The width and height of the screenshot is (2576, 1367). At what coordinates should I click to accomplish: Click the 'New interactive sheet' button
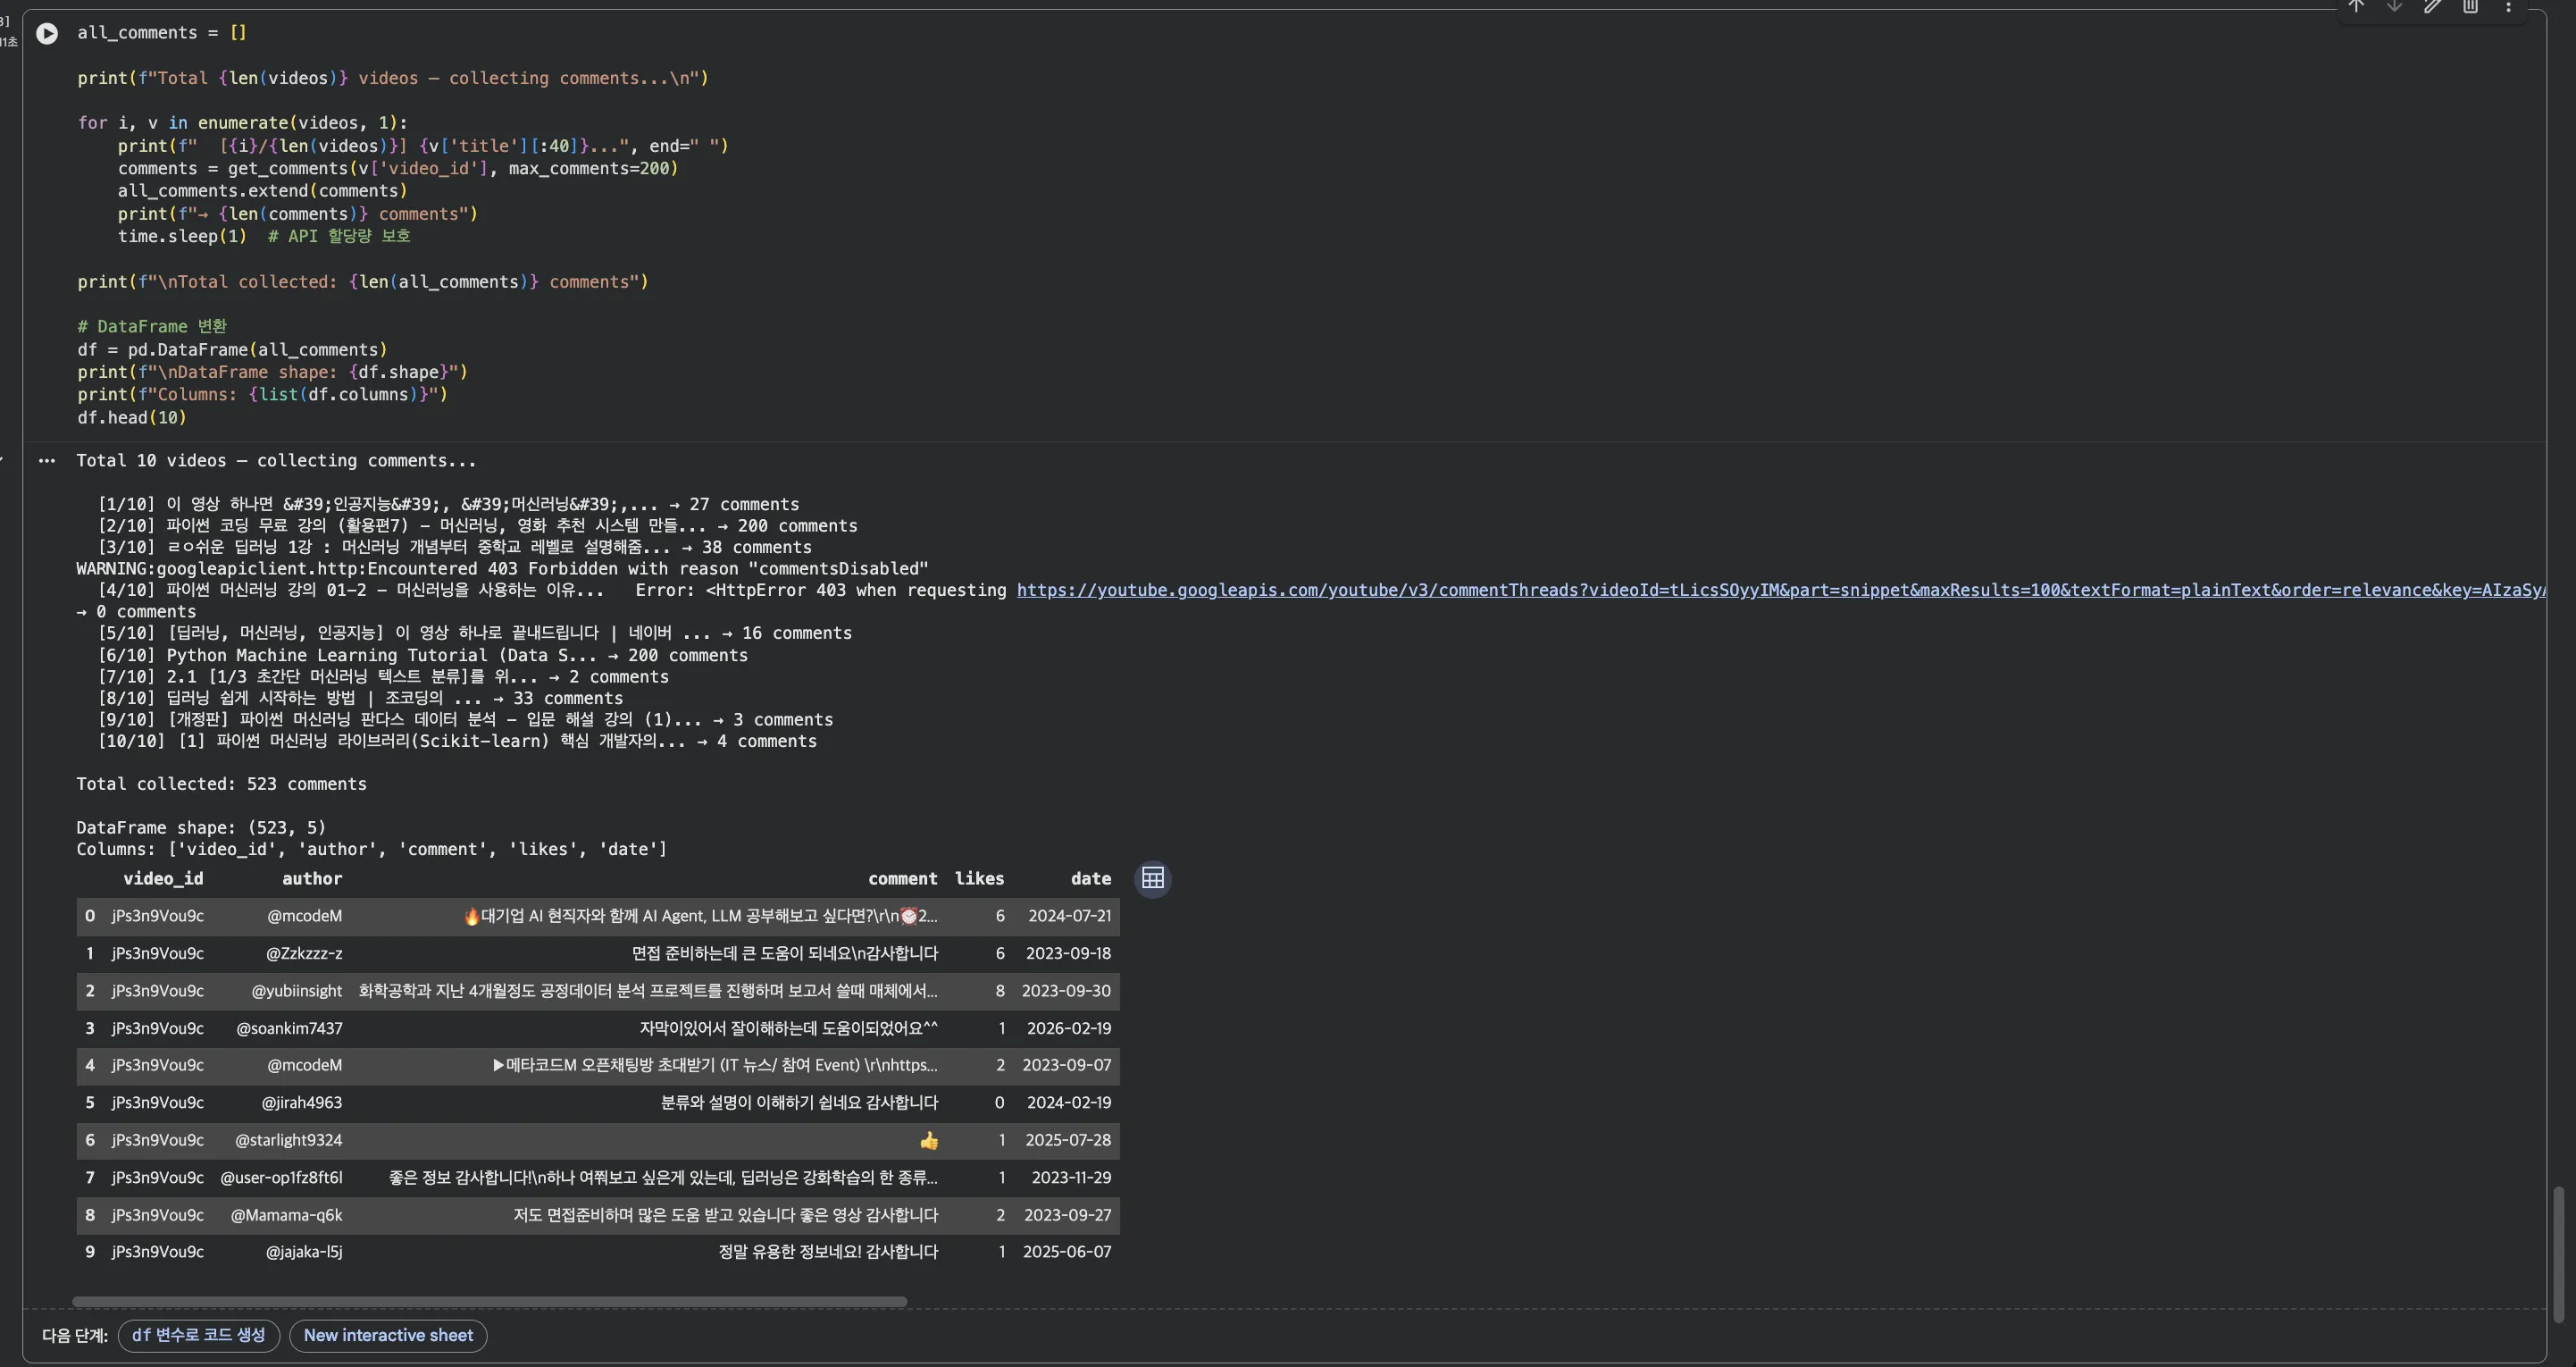388,1335
